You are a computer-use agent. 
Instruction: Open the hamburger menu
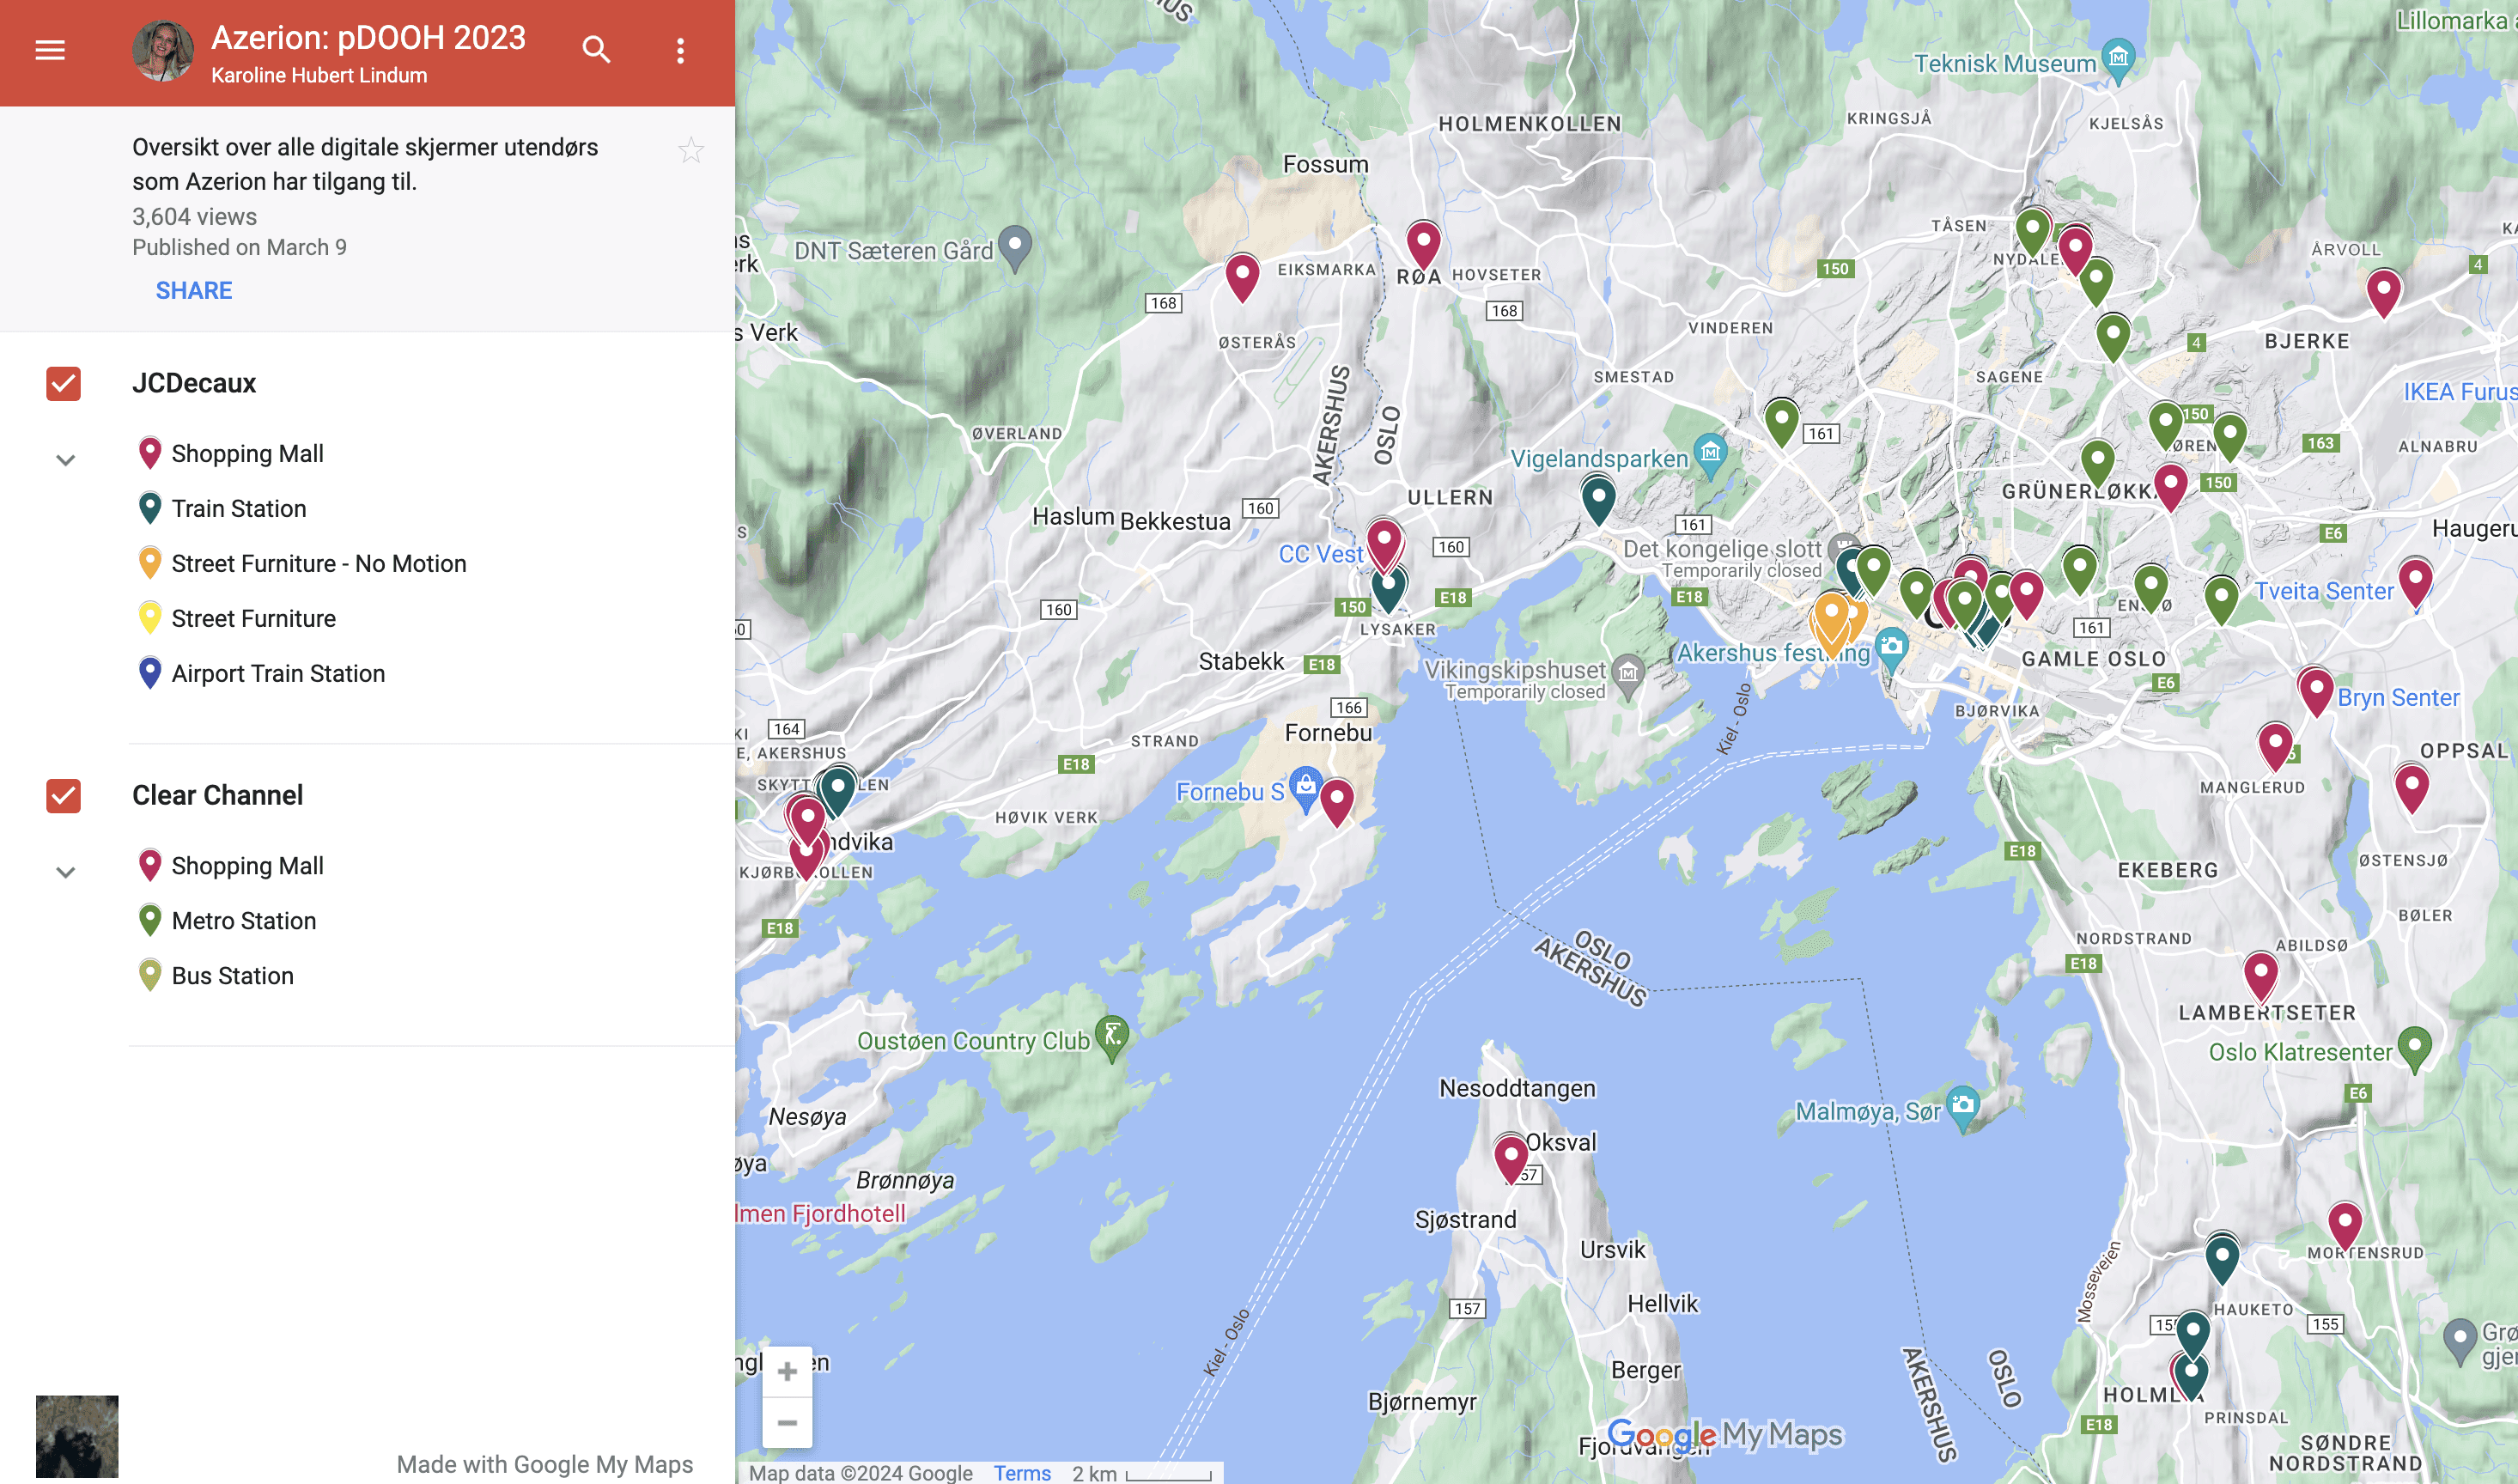pos(50,50)
